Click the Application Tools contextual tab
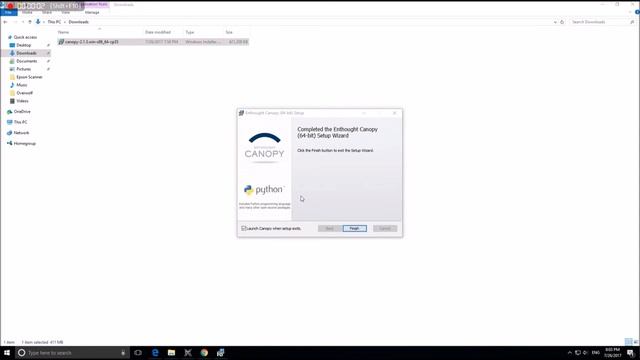The height and width of the screenshot is (360, 640). point(95,4)
